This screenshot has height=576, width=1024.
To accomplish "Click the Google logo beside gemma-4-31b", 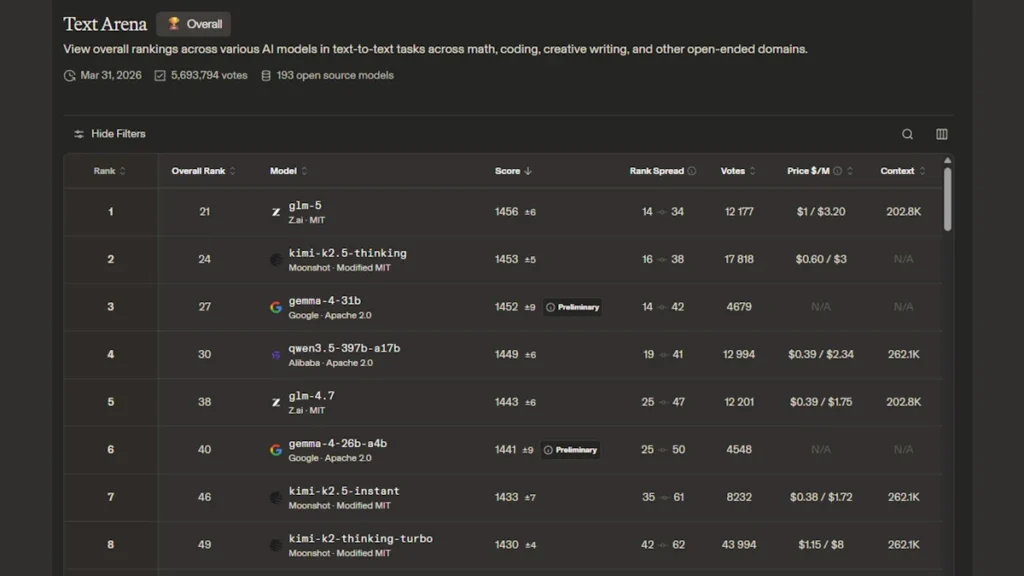I will pos(276,308).
